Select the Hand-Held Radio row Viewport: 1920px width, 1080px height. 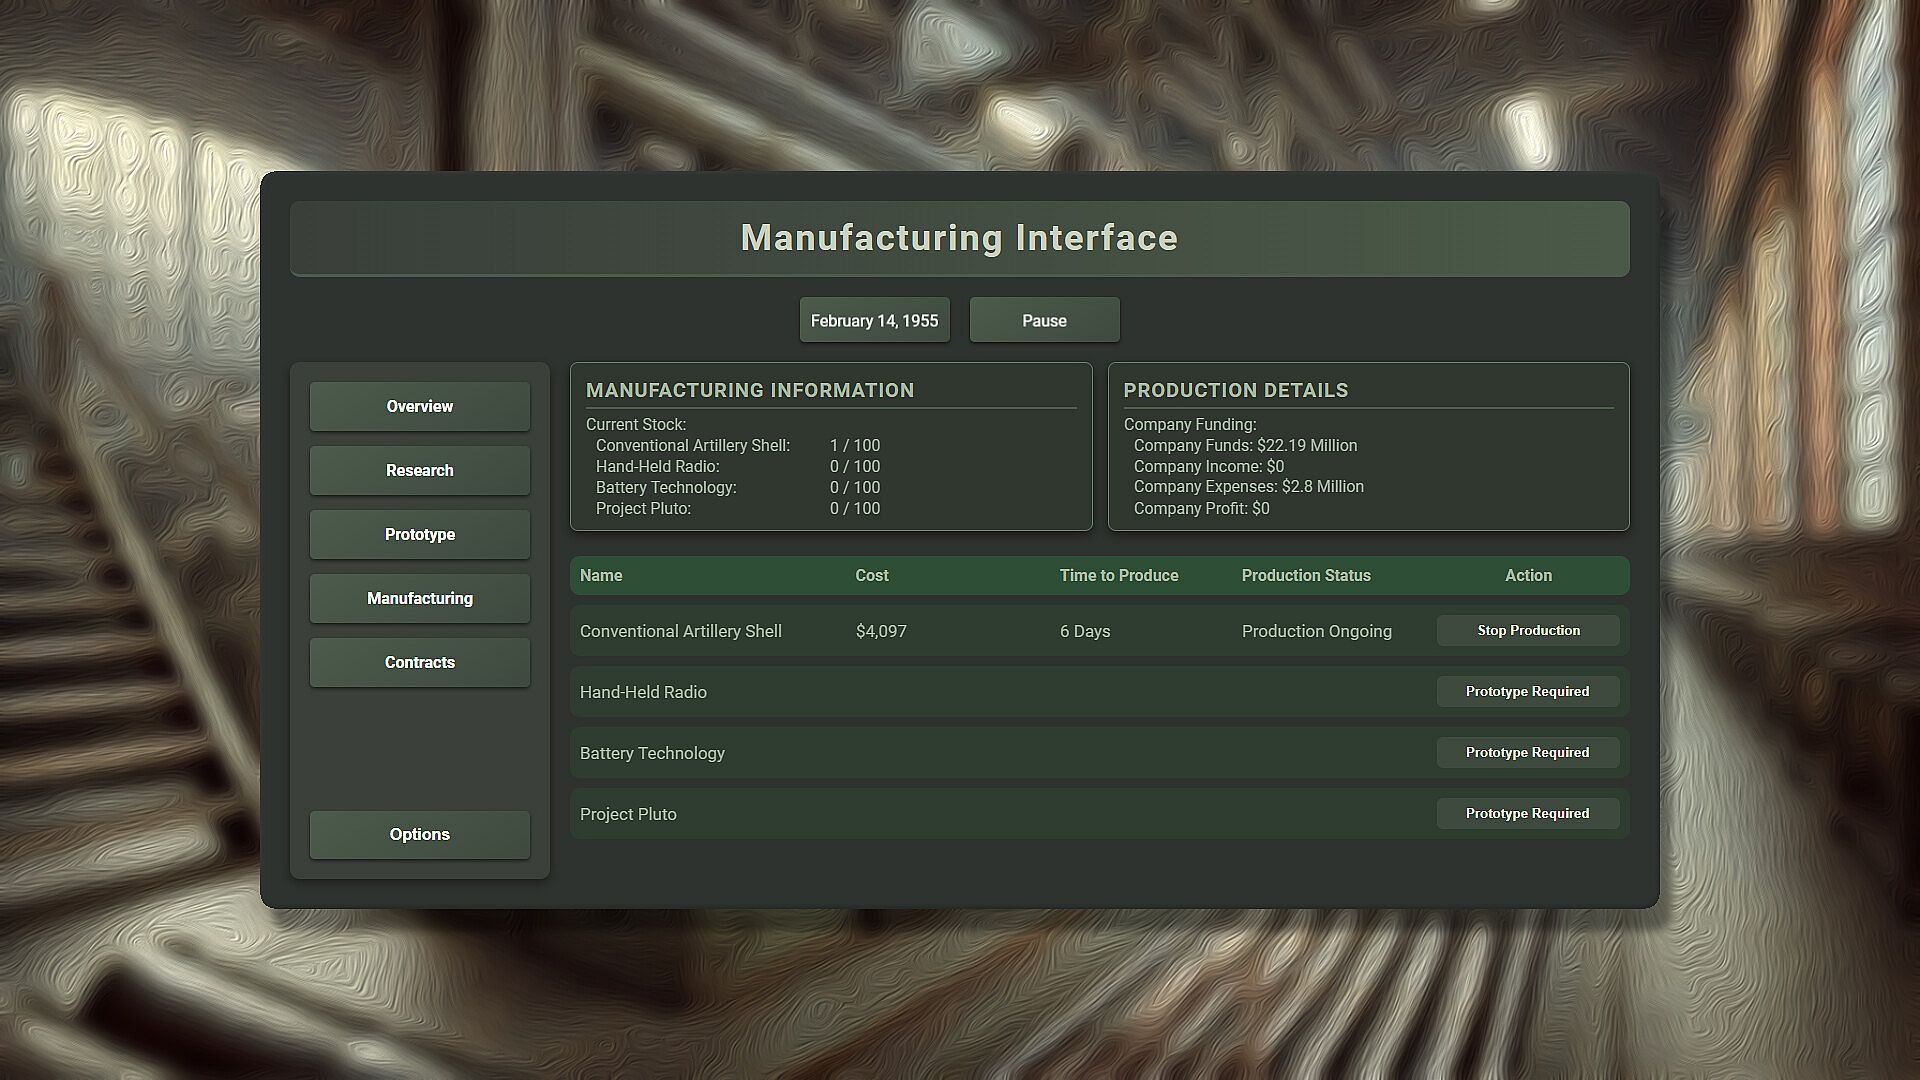tap(643, 692)
